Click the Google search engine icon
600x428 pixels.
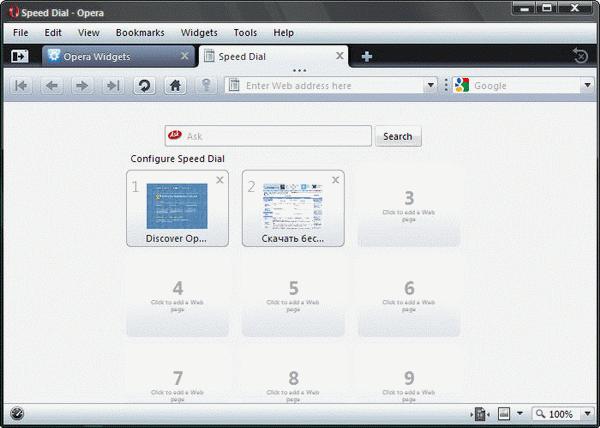pyautogui.click(x=462, y=85)
